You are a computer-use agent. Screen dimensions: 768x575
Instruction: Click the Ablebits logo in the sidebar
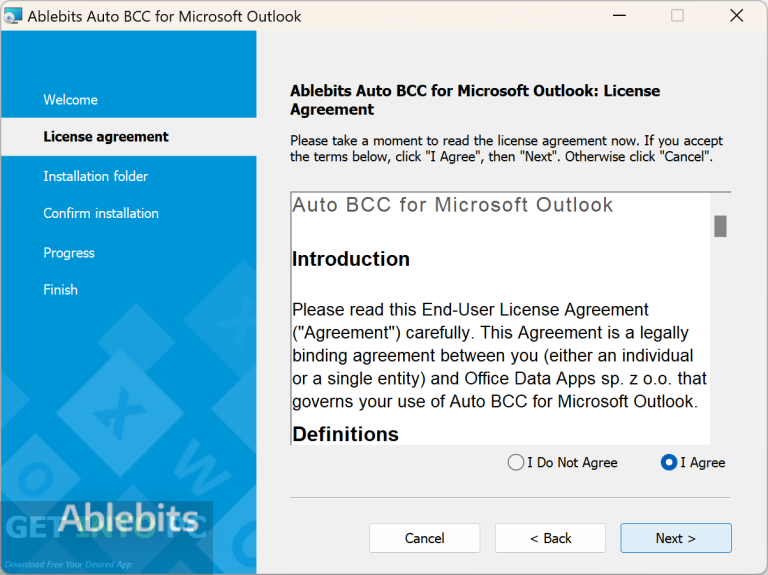[128, 518]
